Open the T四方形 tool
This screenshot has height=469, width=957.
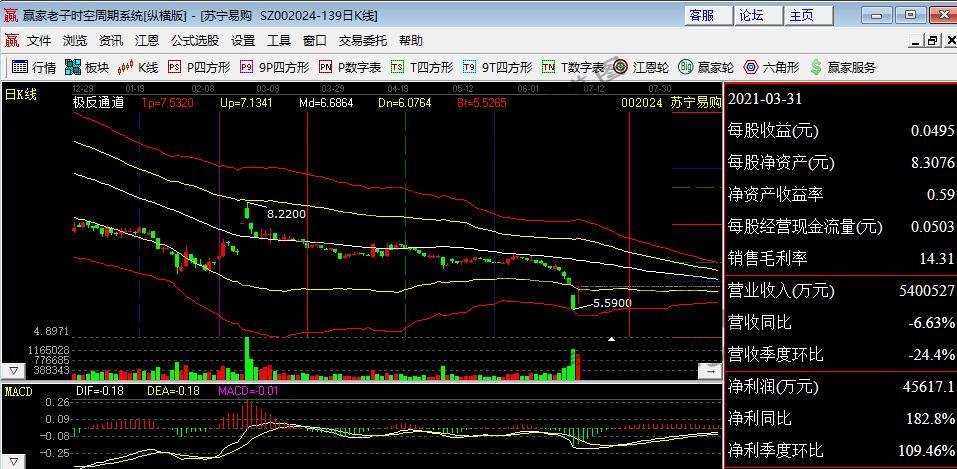click(x=422, y=67)
